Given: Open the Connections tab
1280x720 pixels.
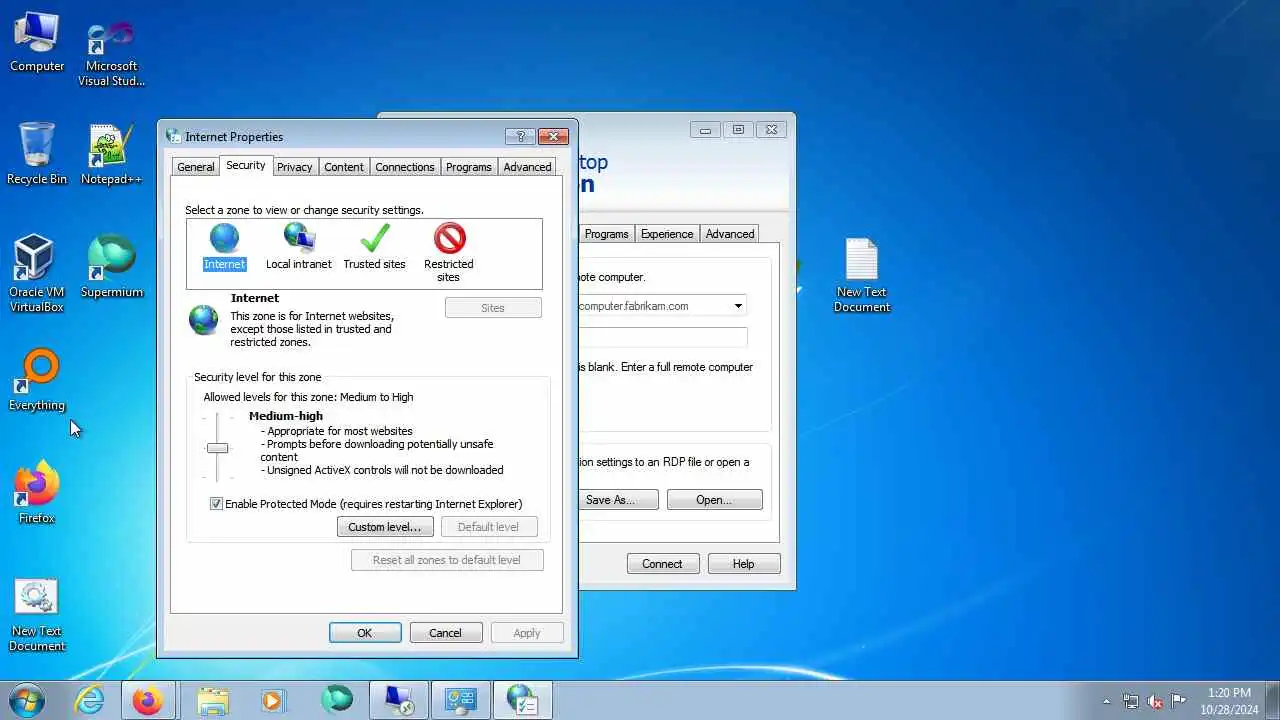Looking at the screenshot, I should click(x=405, y=167).
